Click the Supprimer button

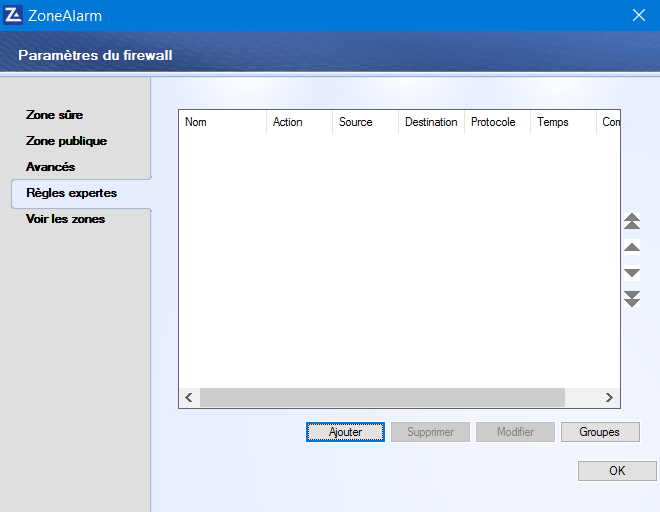(430, 432)
